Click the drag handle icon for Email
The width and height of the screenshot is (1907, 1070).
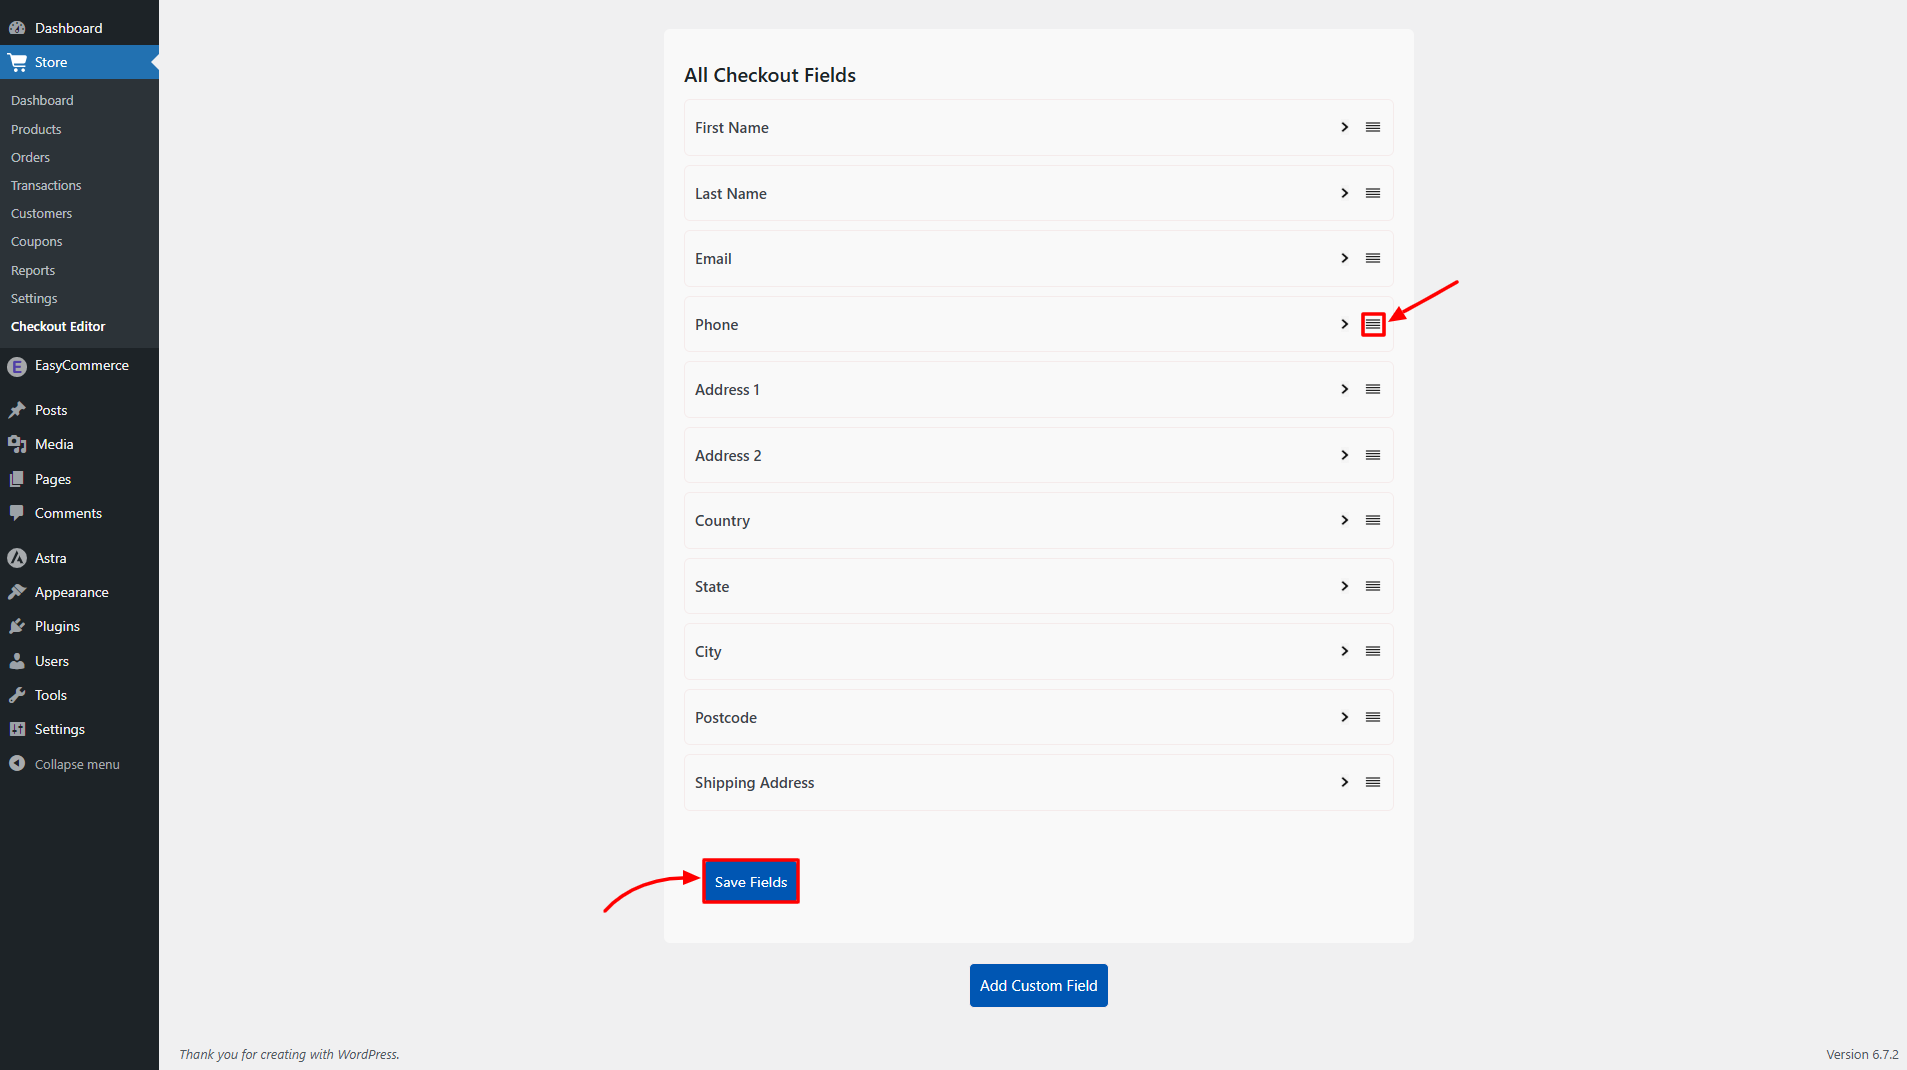(x=1373, y=258)
